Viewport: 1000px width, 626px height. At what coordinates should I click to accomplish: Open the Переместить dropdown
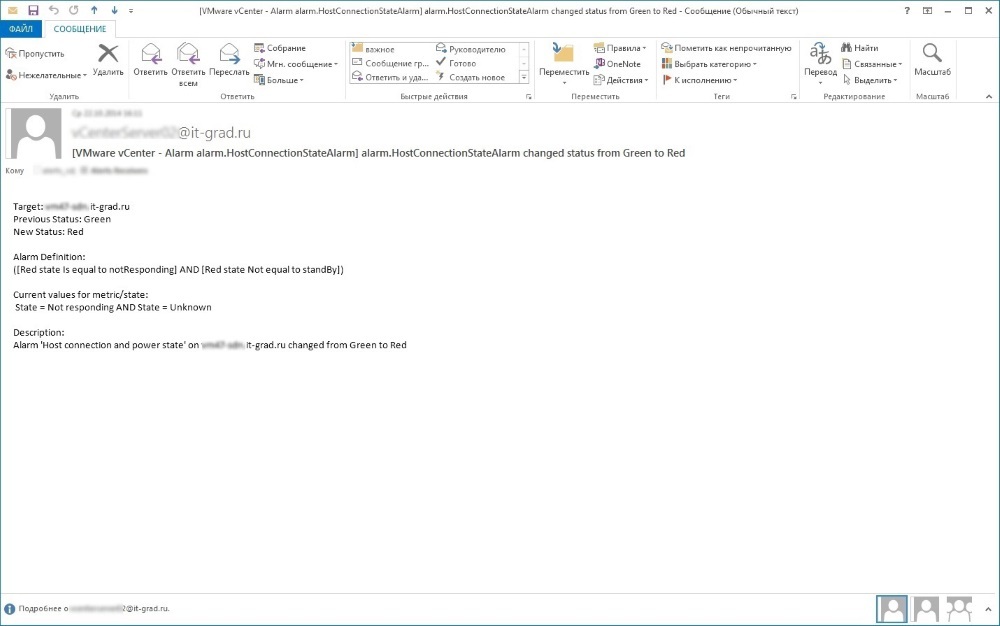click(x=564, y=62)
